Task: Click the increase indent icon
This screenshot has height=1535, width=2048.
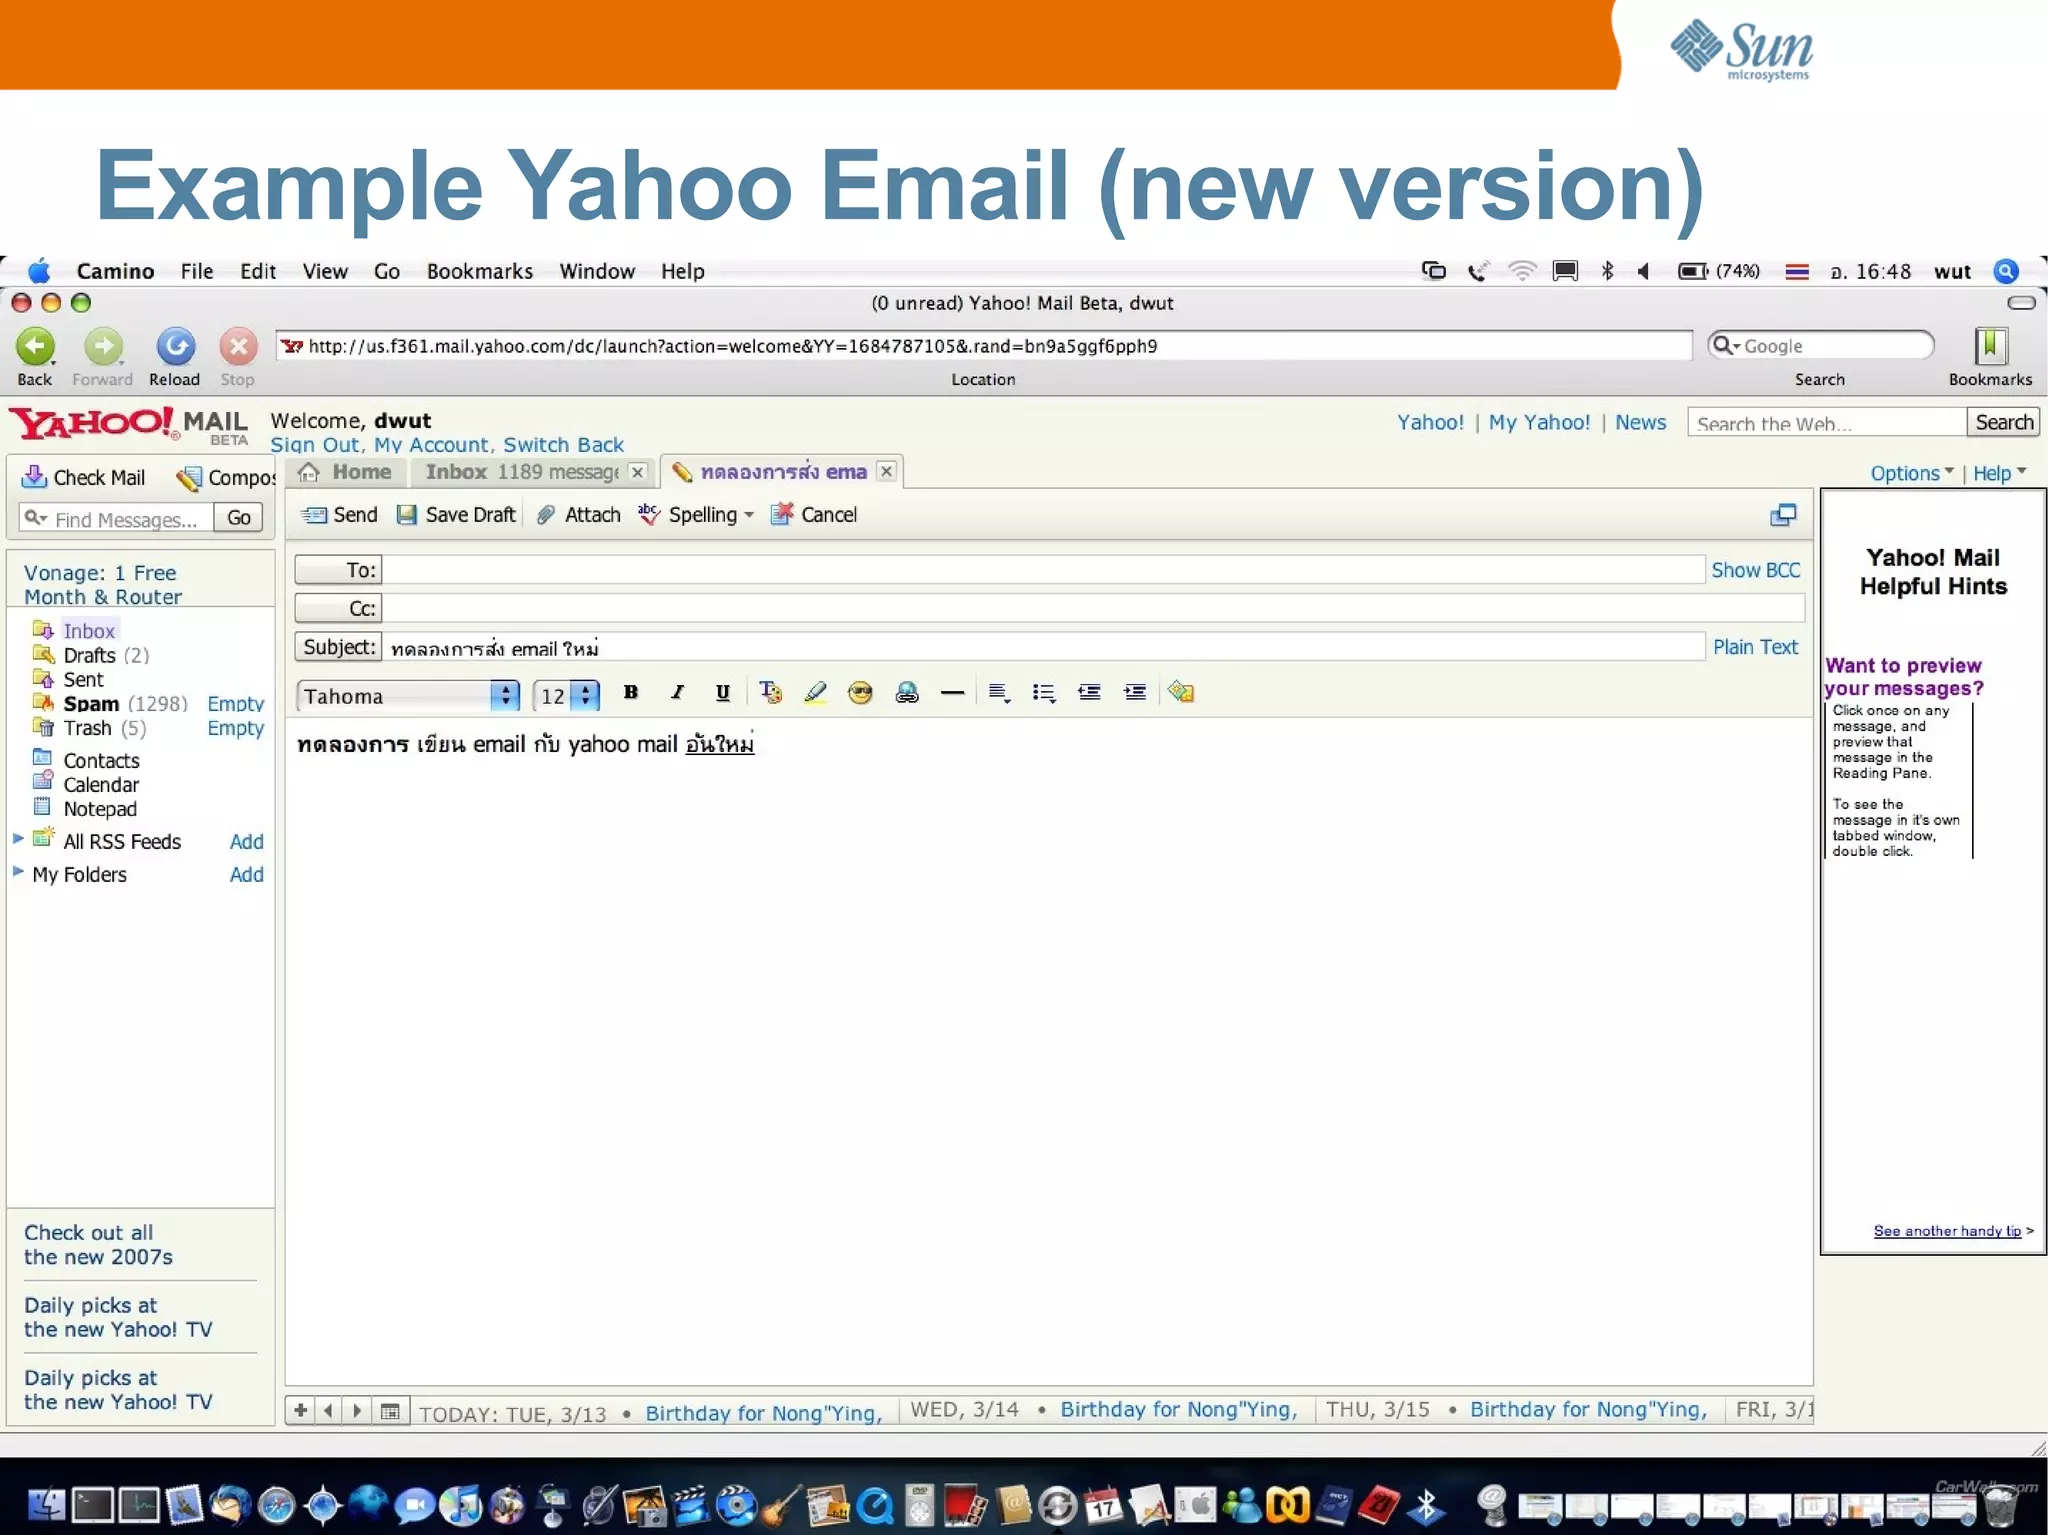Action: click(x=1135, y=692)
